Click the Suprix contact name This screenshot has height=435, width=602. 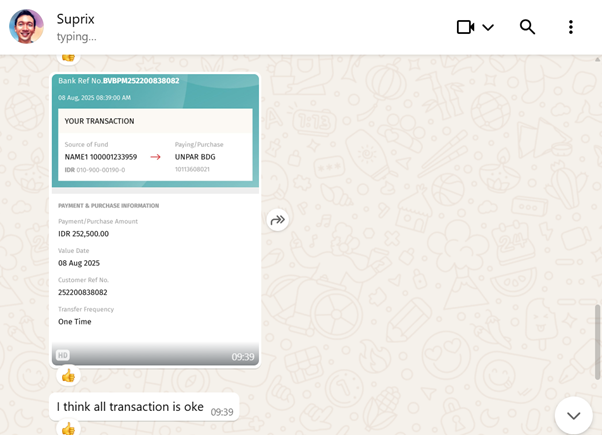[76, 19]
